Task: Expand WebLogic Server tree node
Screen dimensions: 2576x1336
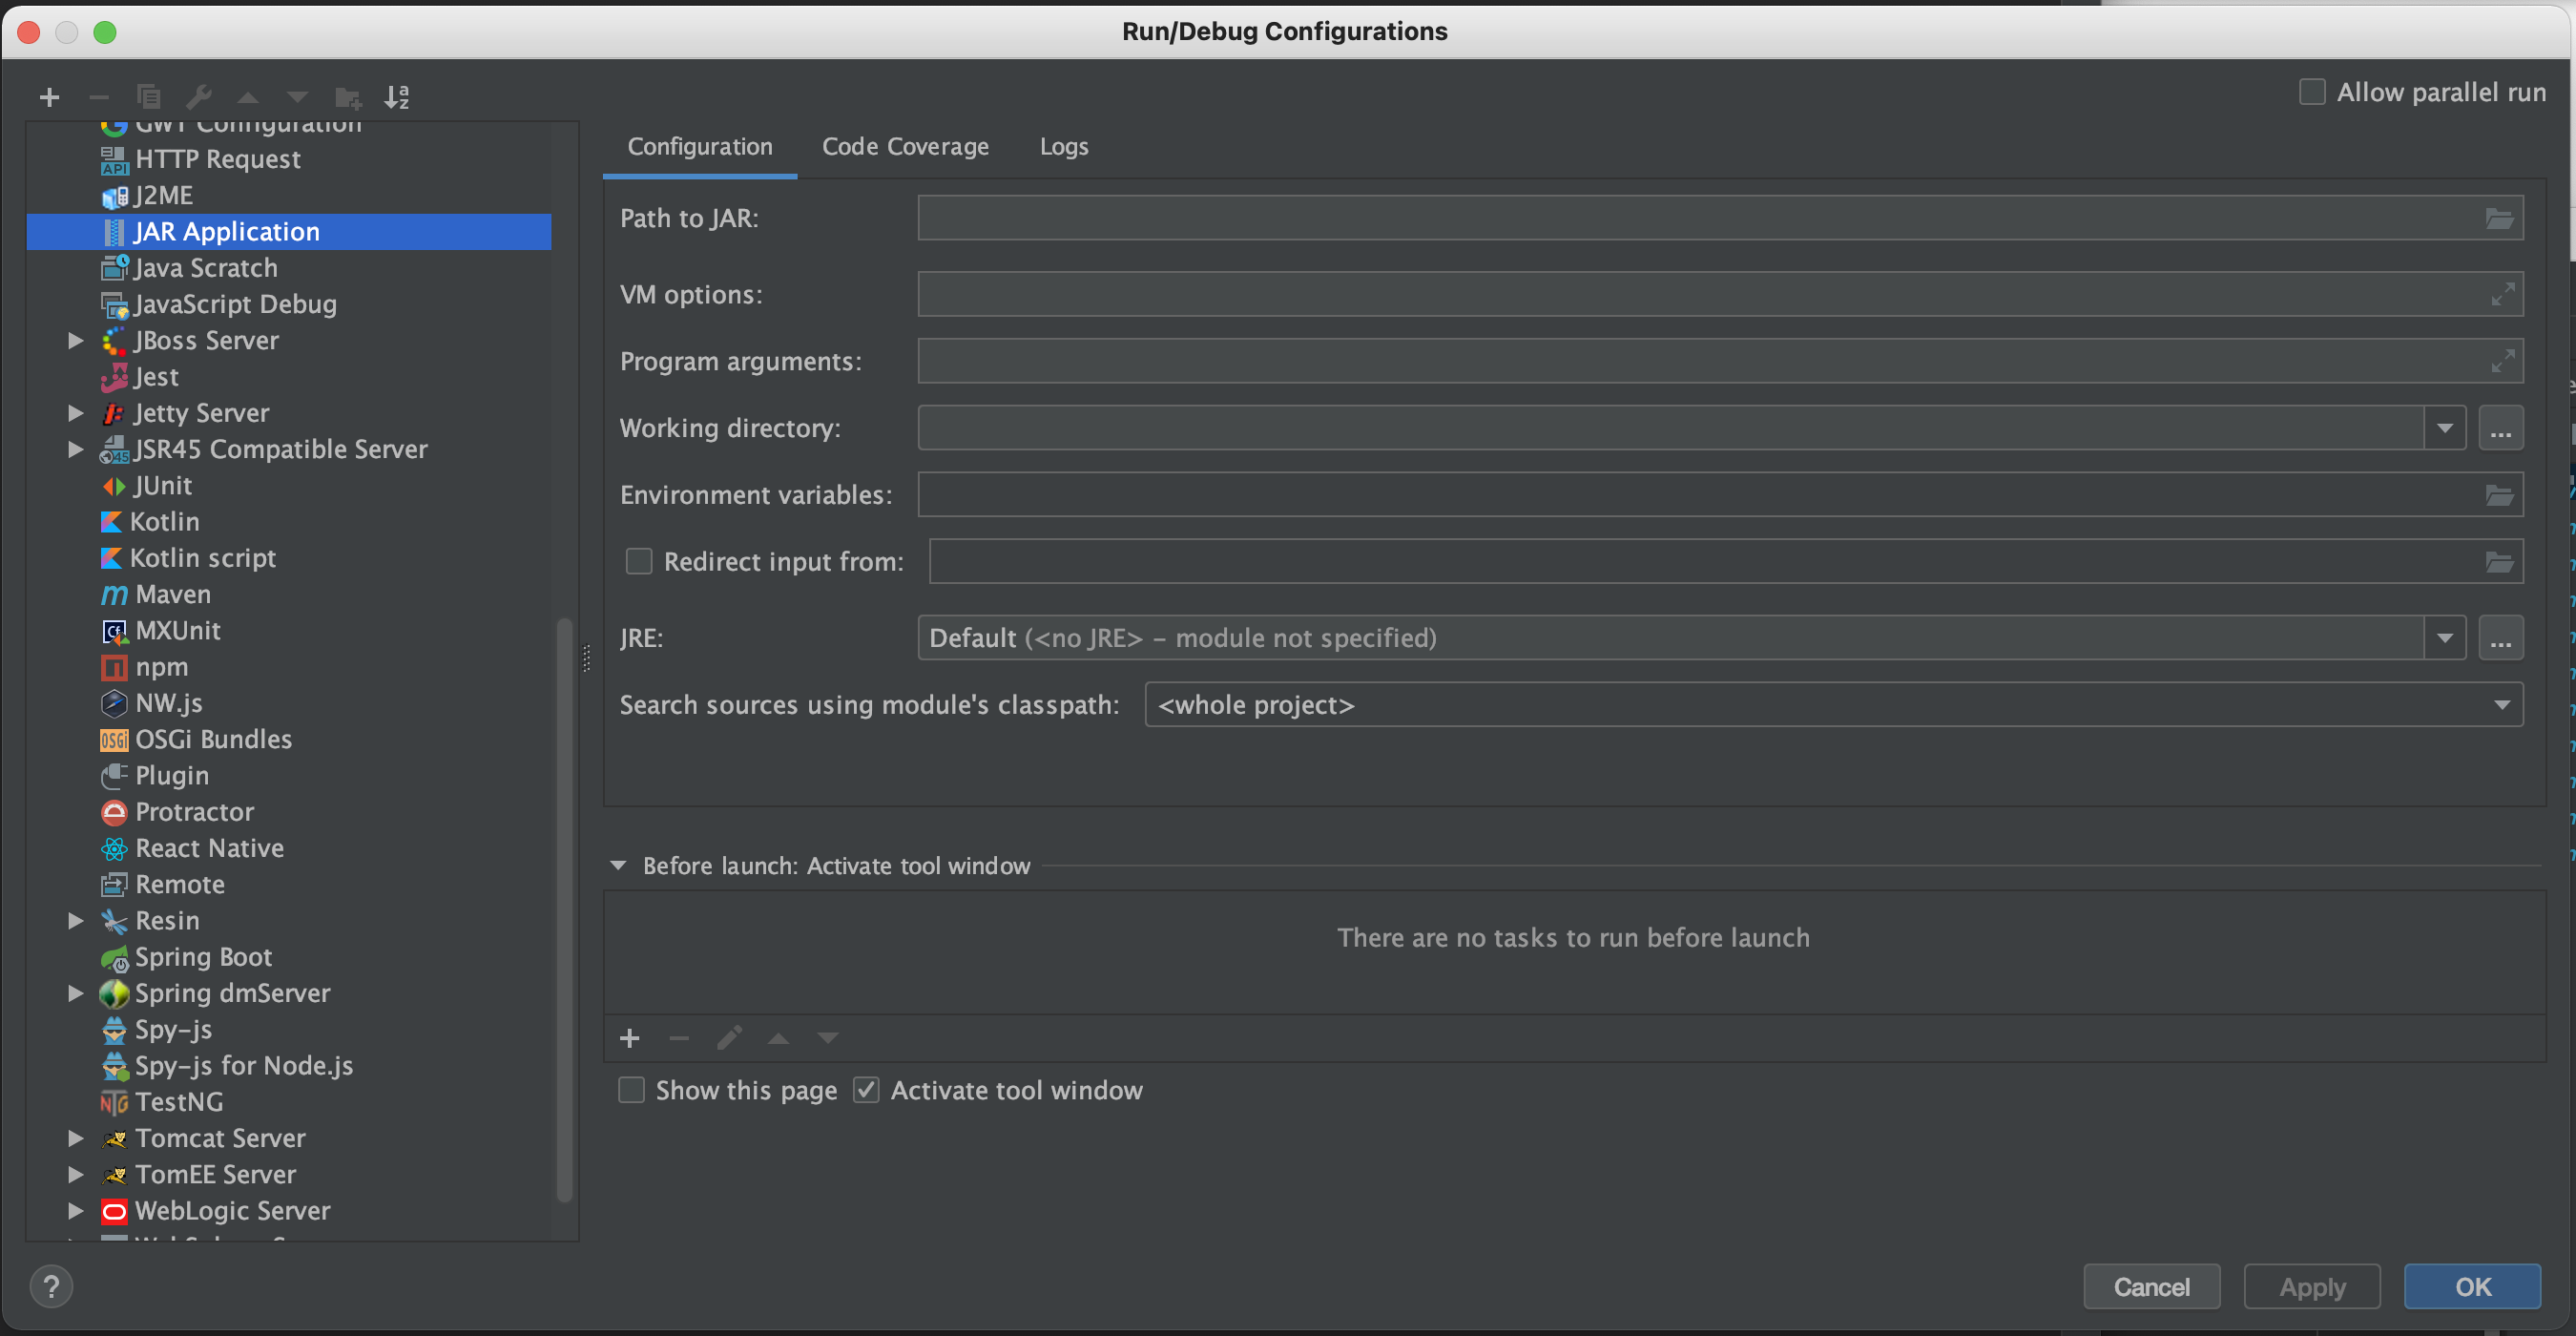Action: tap(75, 1211)
